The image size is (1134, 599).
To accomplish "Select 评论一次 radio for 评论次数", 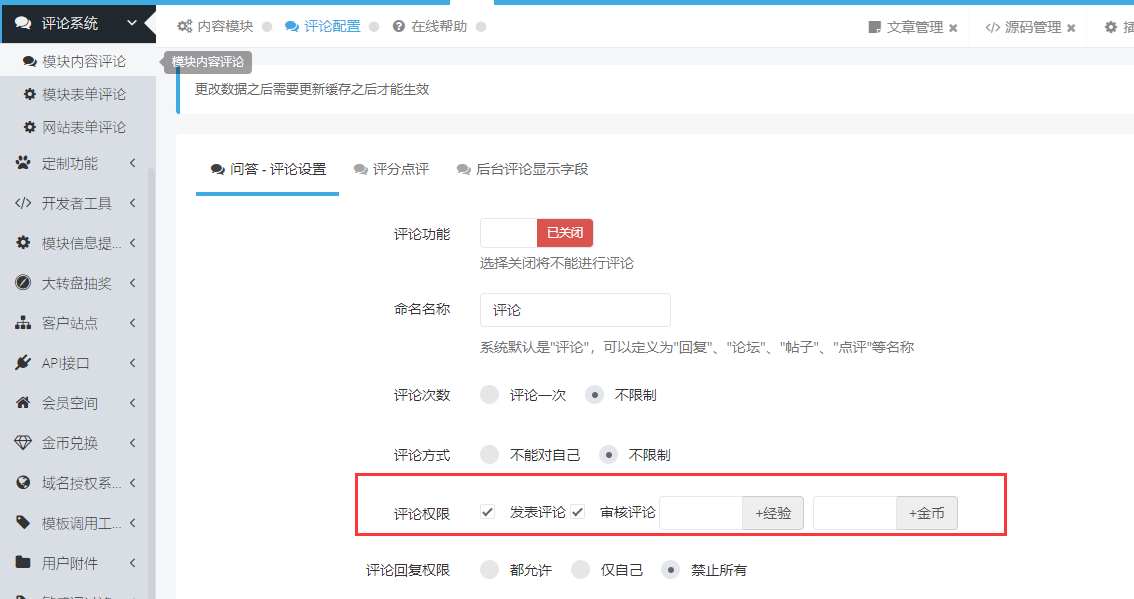I will (x=490, y=394).
